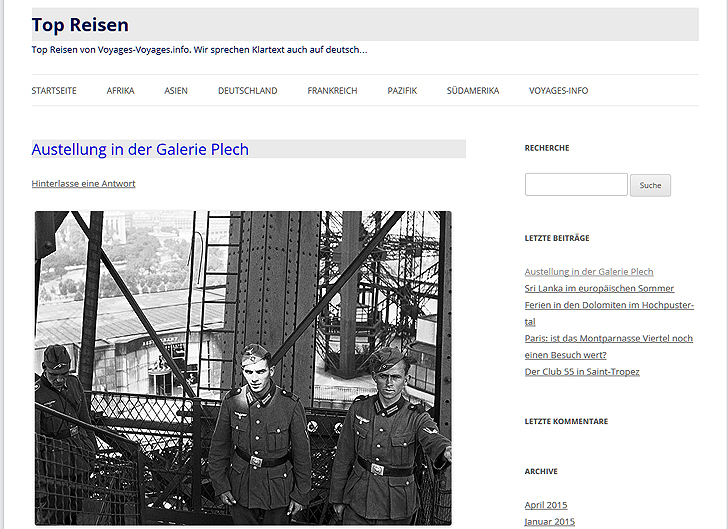This screenshot has width=728, height=529.
Task: Click the Recherche widget heading
Action: coord(547,148)
